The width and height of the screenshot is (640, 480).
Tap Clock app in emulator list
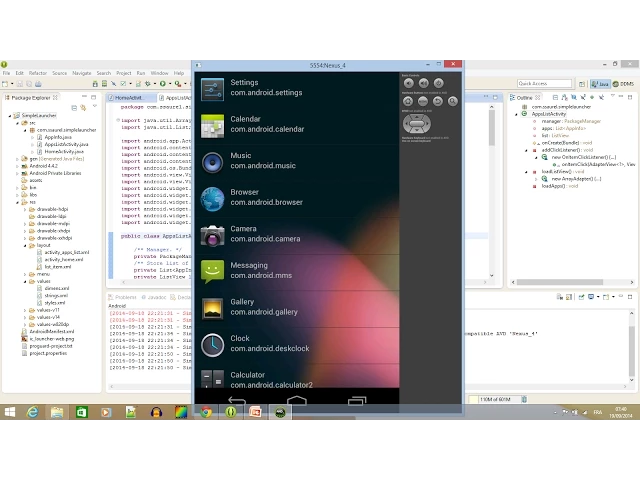(x=297, y=344)
